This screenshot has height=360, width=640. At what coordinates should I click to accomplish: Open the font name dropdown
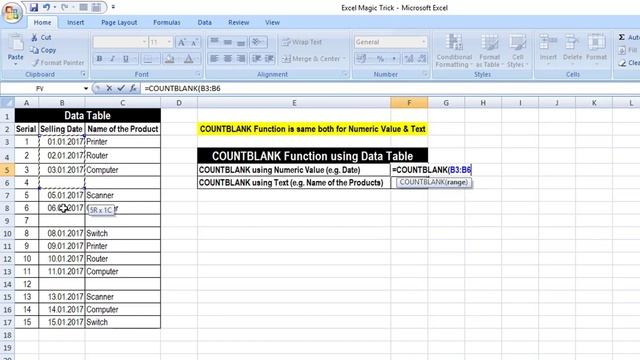(144, 42)
